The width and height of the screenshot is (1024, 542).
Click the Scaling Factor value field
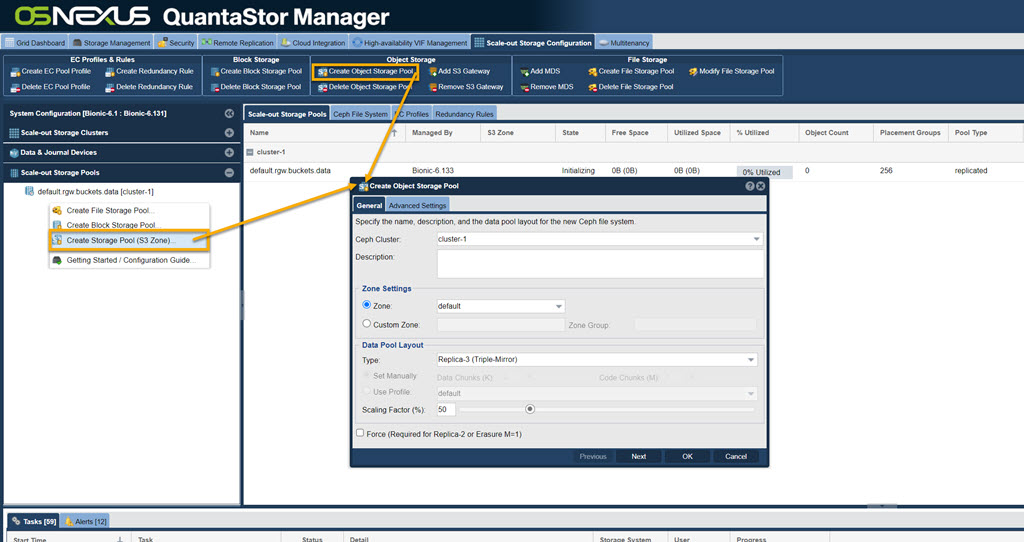(x=445, y=409)
